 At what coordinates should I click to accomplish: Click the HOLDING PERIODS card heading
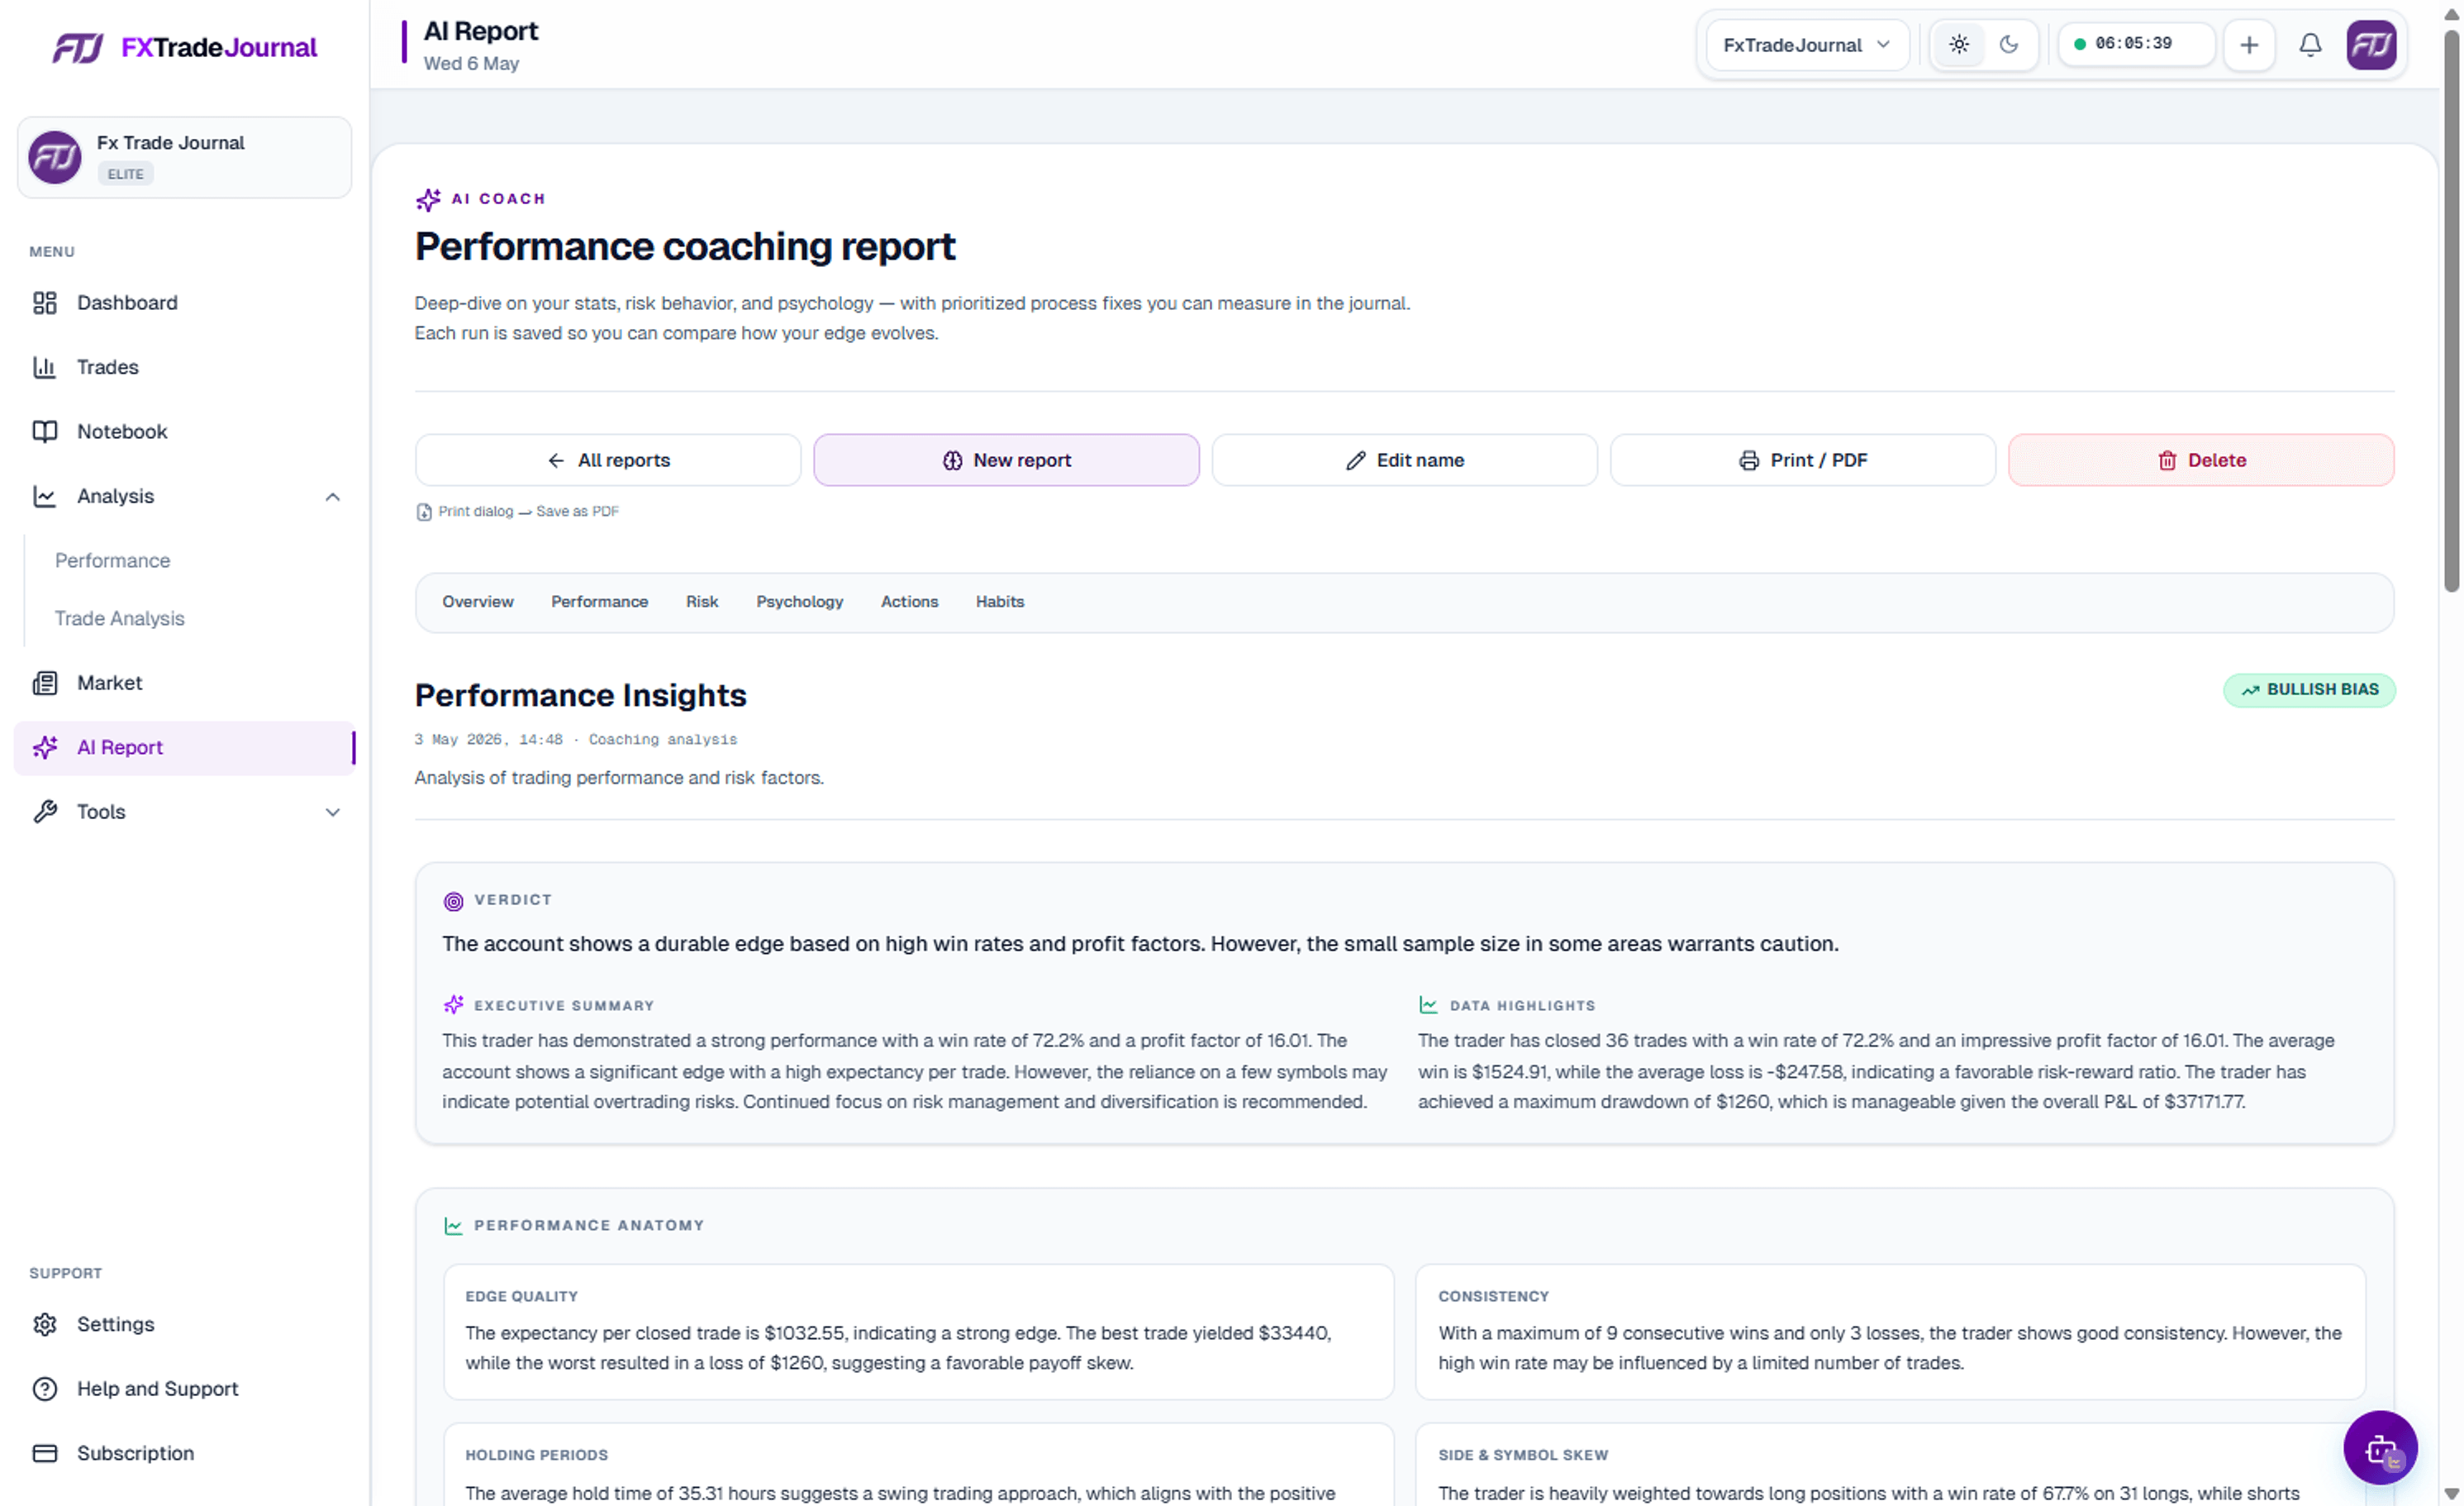(x=536, y=1455)
